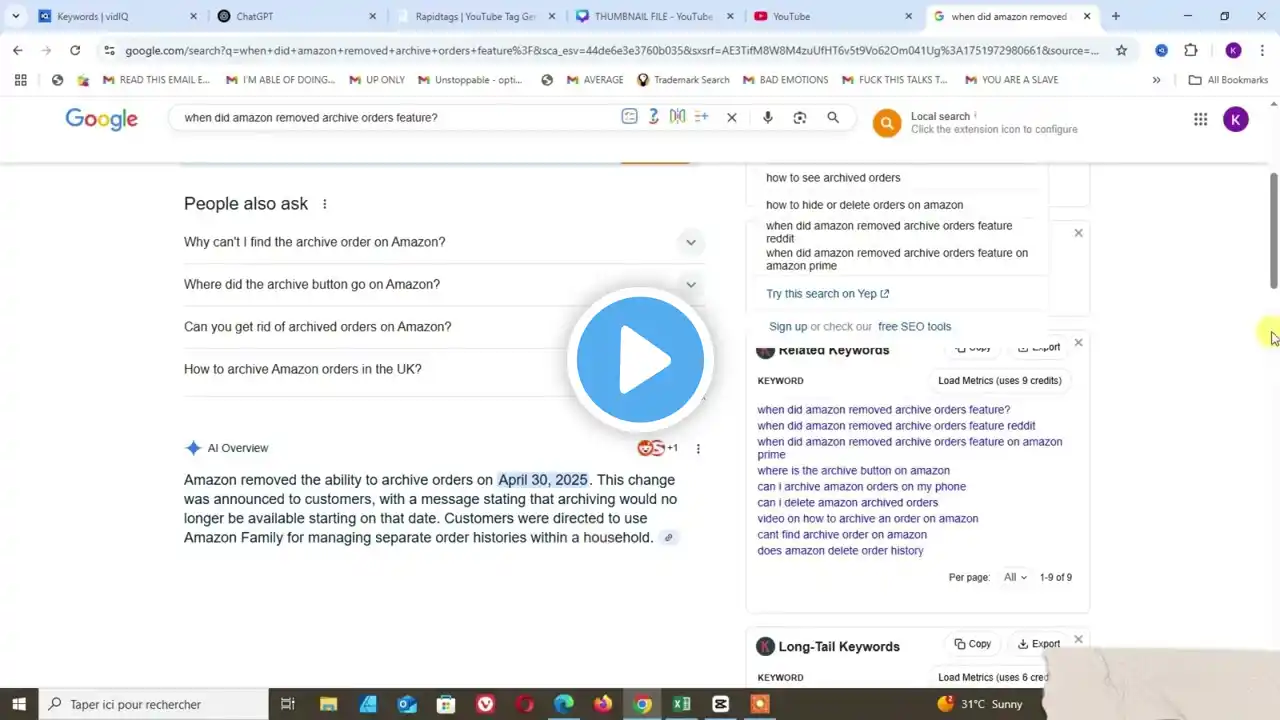1280x720 pixels.
Task: Go back with the browser back arrow
Action: pyautogui.click(x=18, y=50)
